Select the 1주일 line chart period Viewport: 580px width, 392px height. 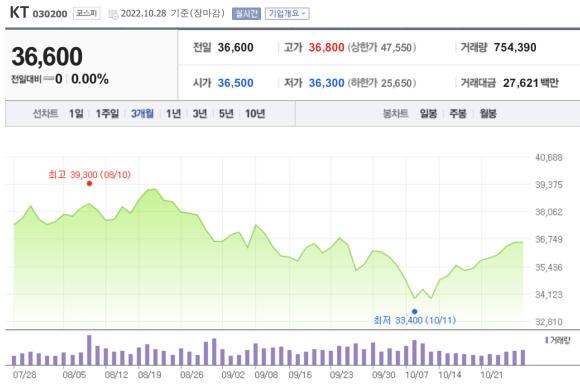click(107, 114)
